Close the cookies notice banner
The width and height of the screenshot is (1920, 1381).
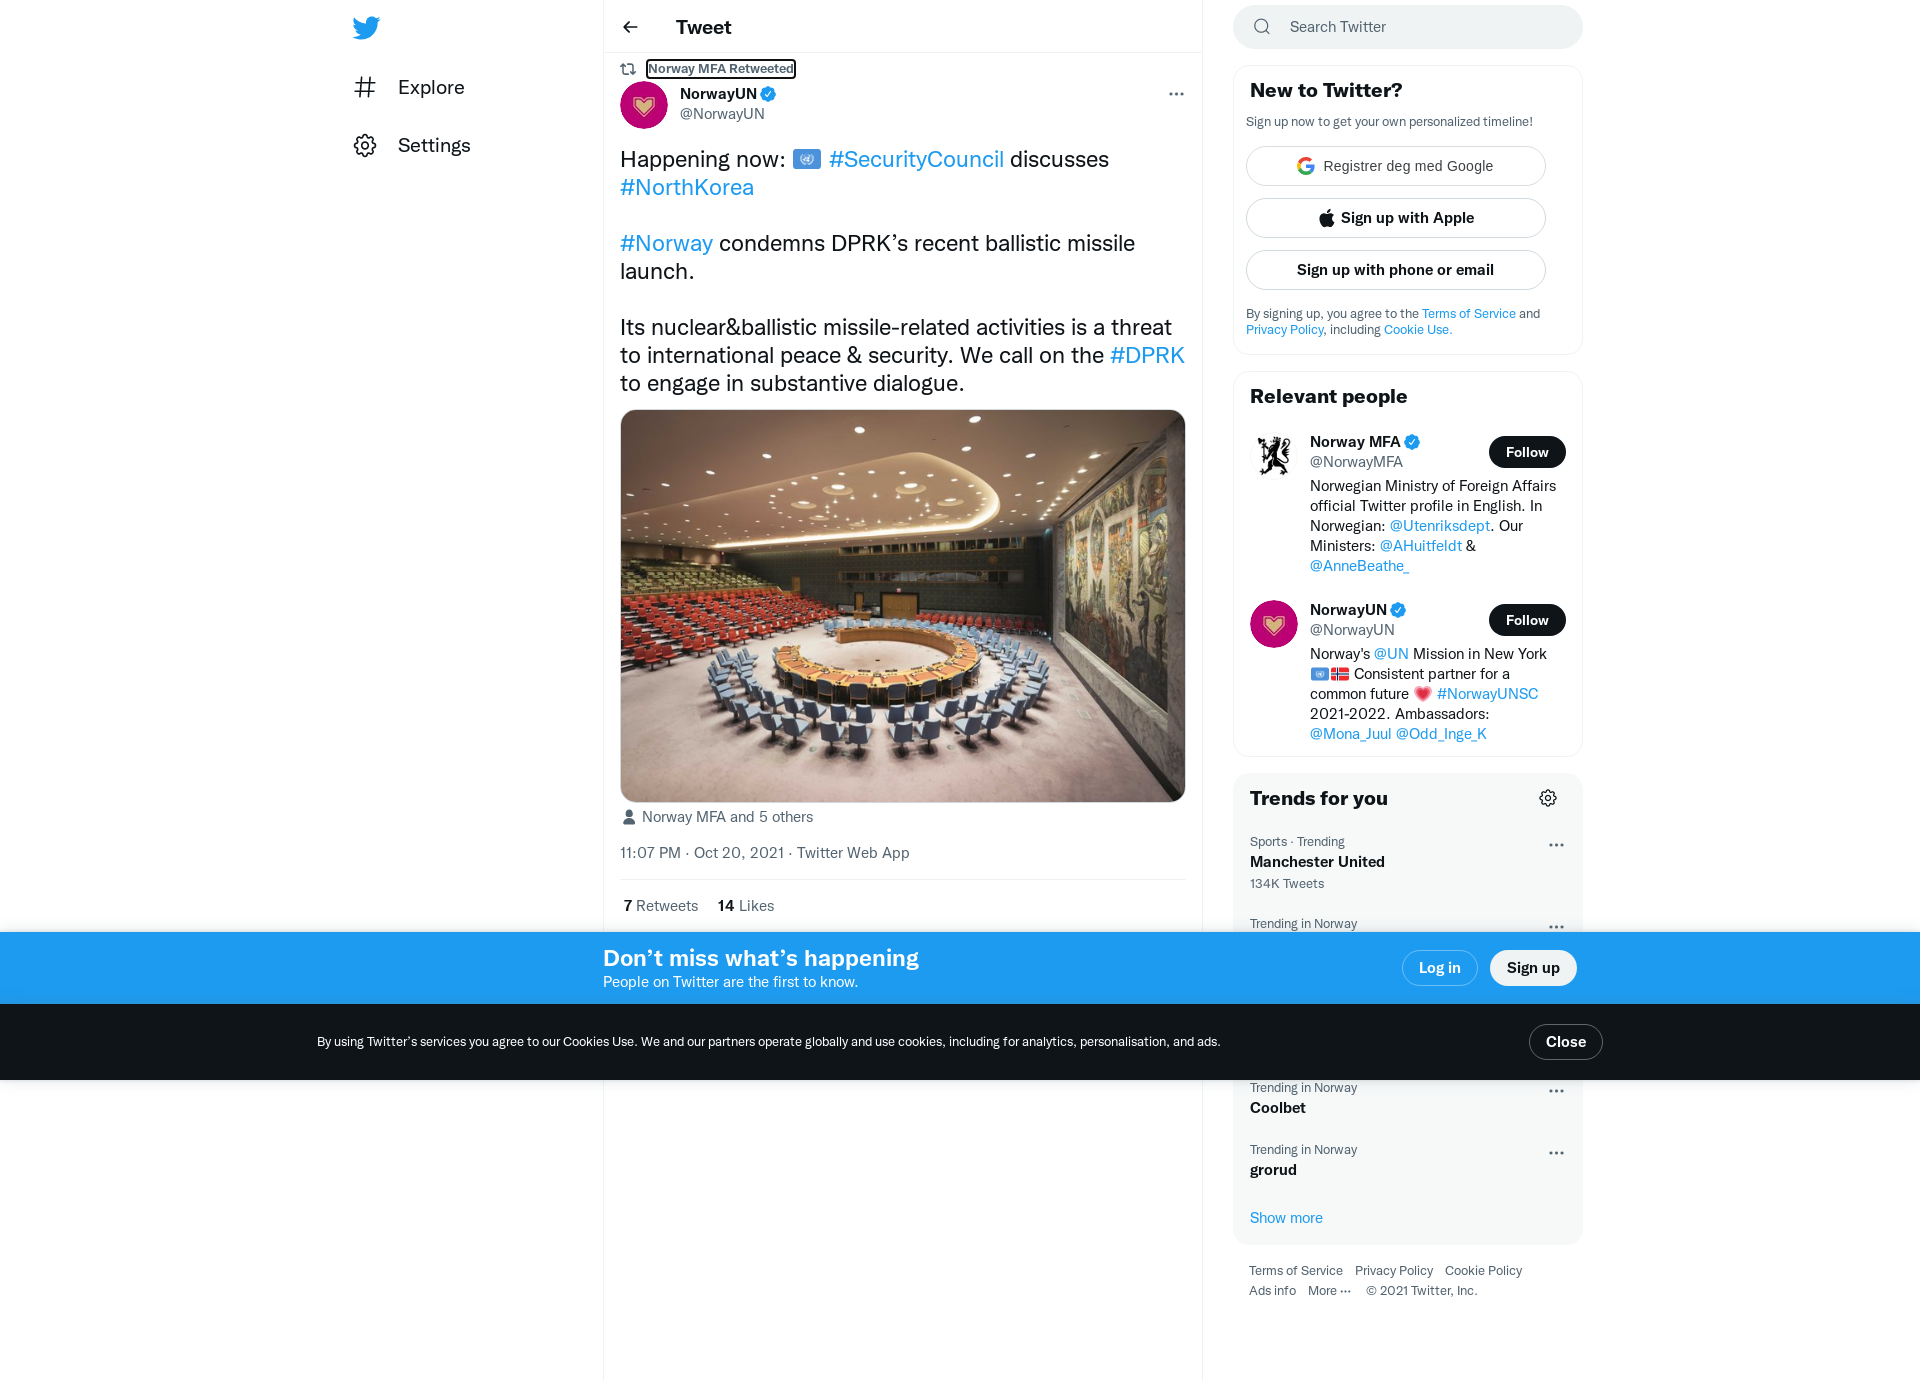click(1566, 1042)
